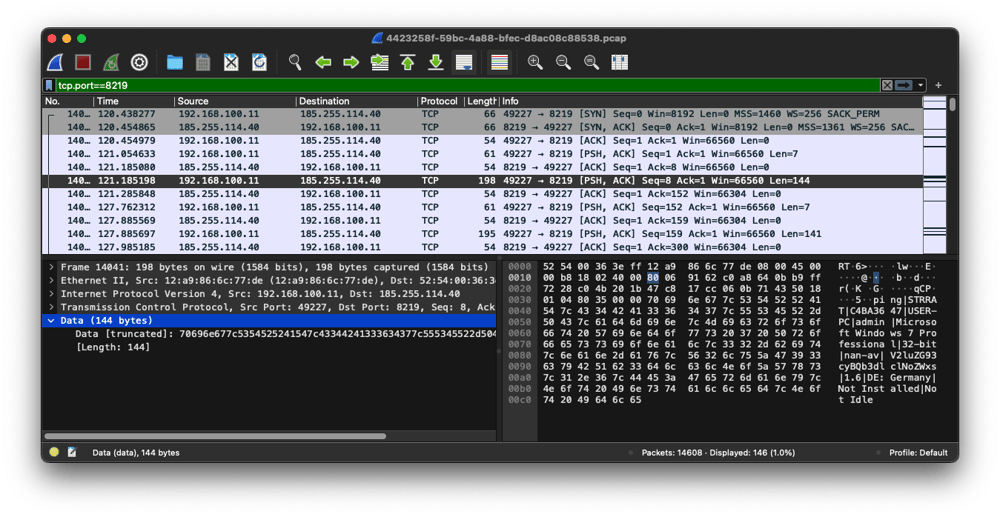Apply the display filter arrow button
The image size is (1000, 517).
[x=904, y=86]
